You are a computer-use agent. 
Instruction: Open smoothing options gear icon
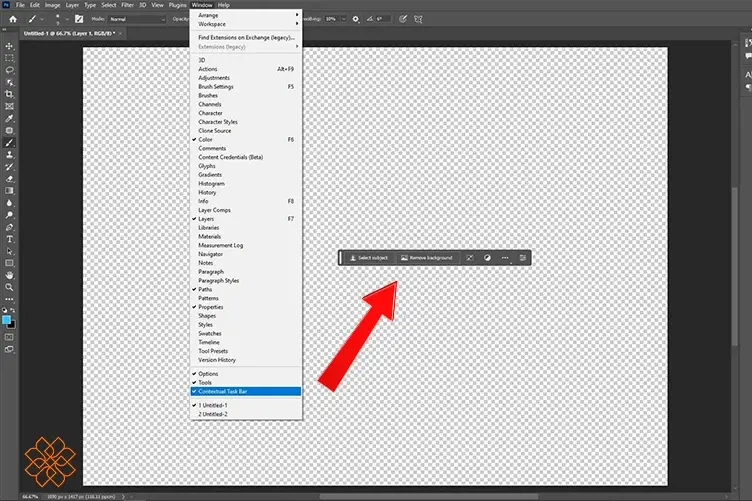click(x=355, y=19)
